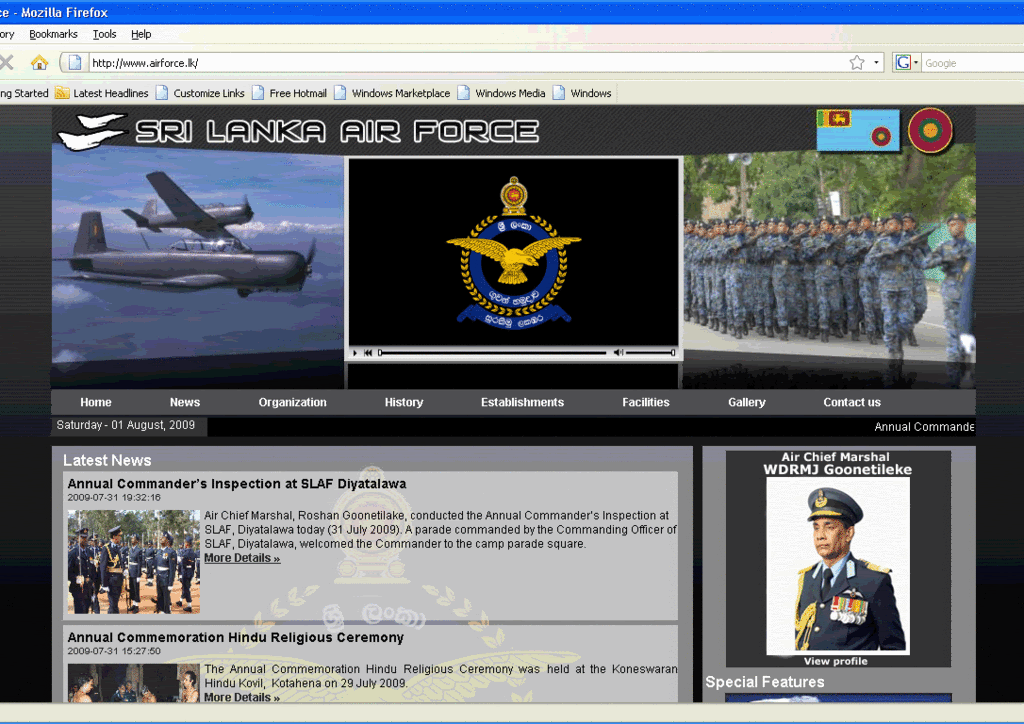The image size is (1024, 724).
Task: Open the address bar history dropdown arrow
Action: (876, 63)
